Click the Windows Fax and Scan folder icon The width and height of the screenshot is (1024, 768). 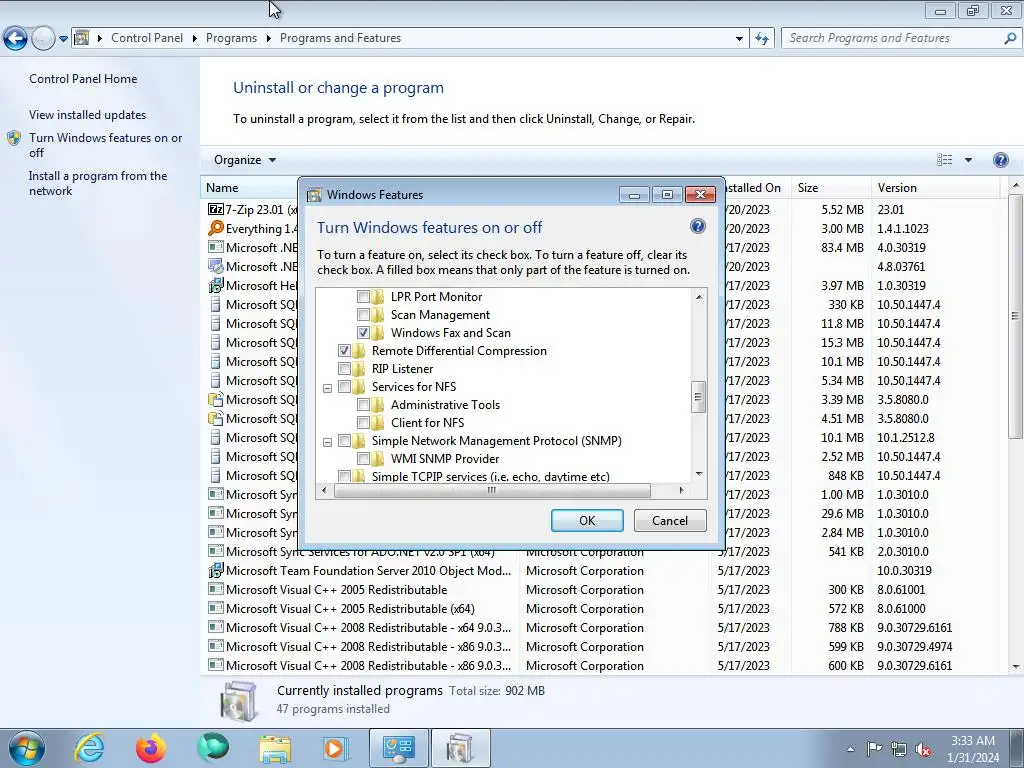pyautogui.click(x=377, y=332)
